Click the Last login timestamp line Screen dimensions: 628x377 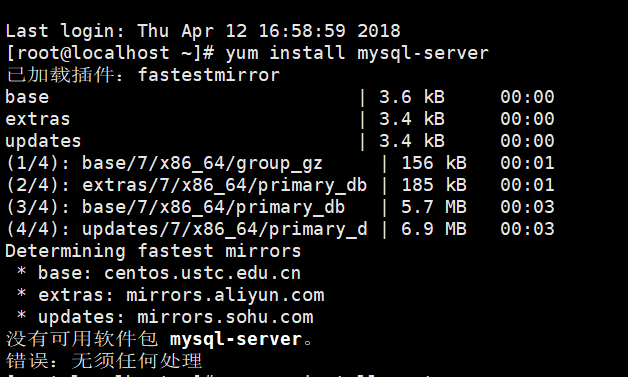click(203, 31)
